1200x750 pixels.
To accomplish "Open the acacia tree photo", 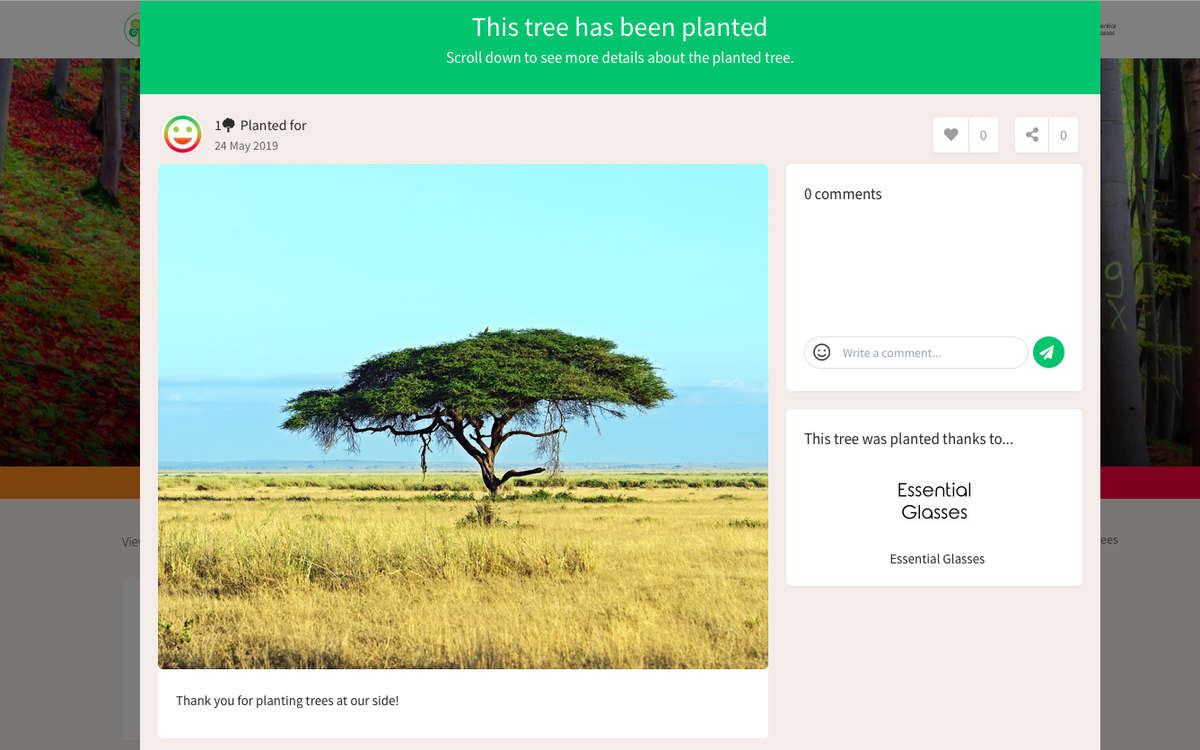I will (x=463, y=416).
